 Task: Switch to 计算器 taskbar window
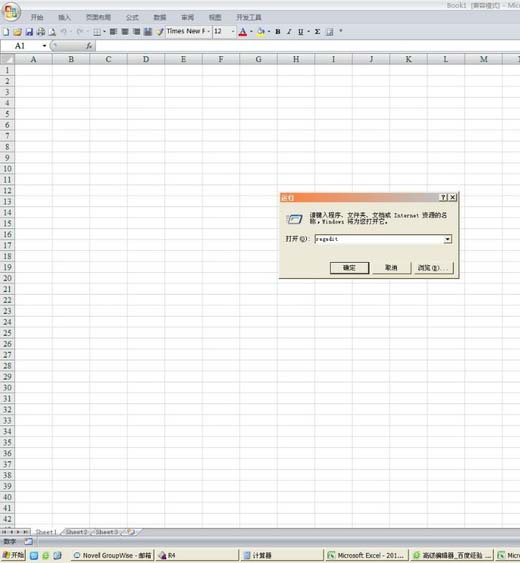tap(282, 555)
